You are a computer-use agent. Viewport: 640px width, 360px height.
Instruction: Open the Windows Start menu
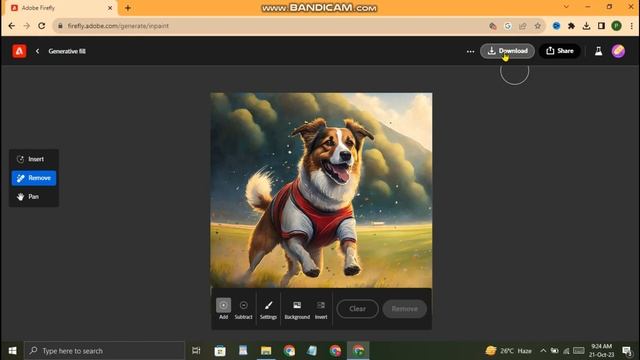pyautogui.click(x=12, y=351)
